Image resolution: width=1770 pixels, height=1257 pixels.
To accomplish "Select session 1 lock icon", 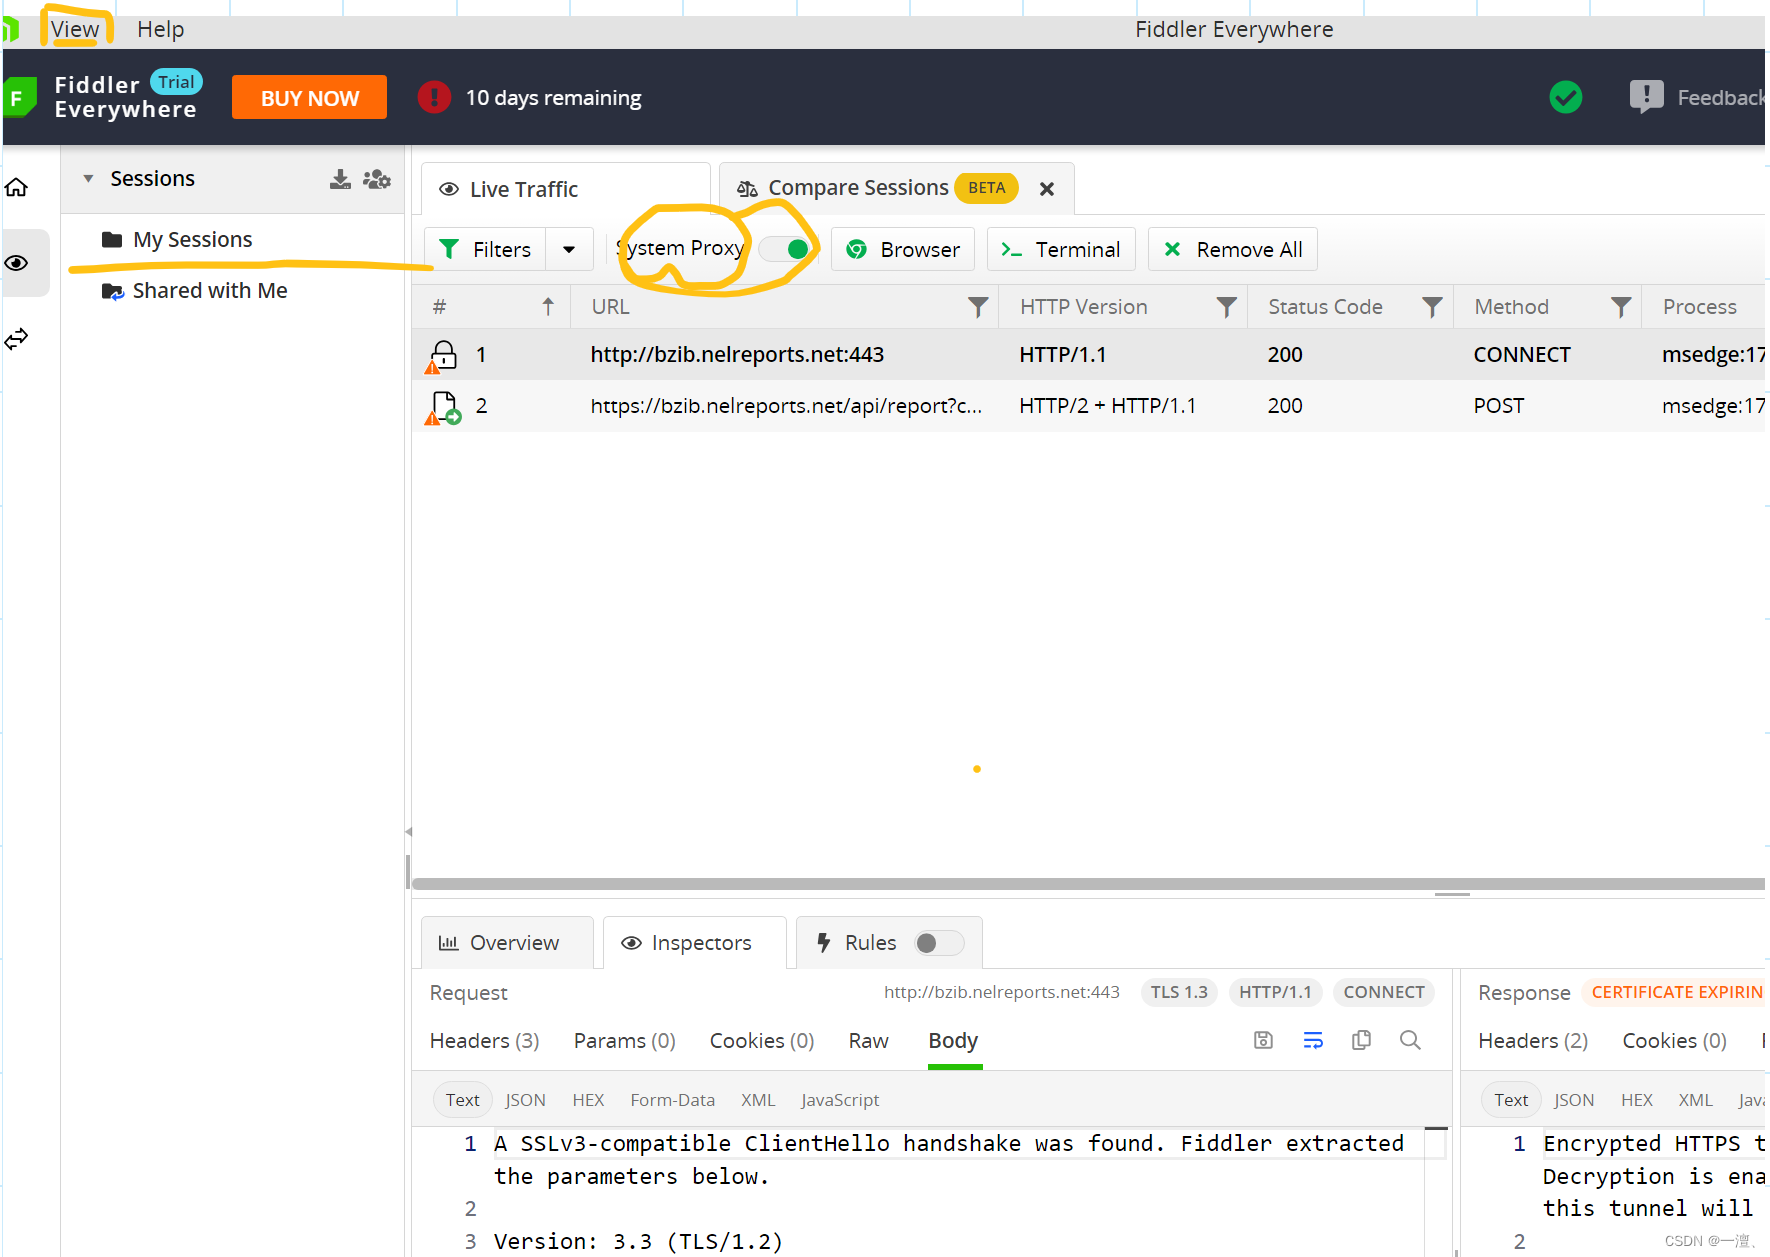I will [x=443, y=356].
